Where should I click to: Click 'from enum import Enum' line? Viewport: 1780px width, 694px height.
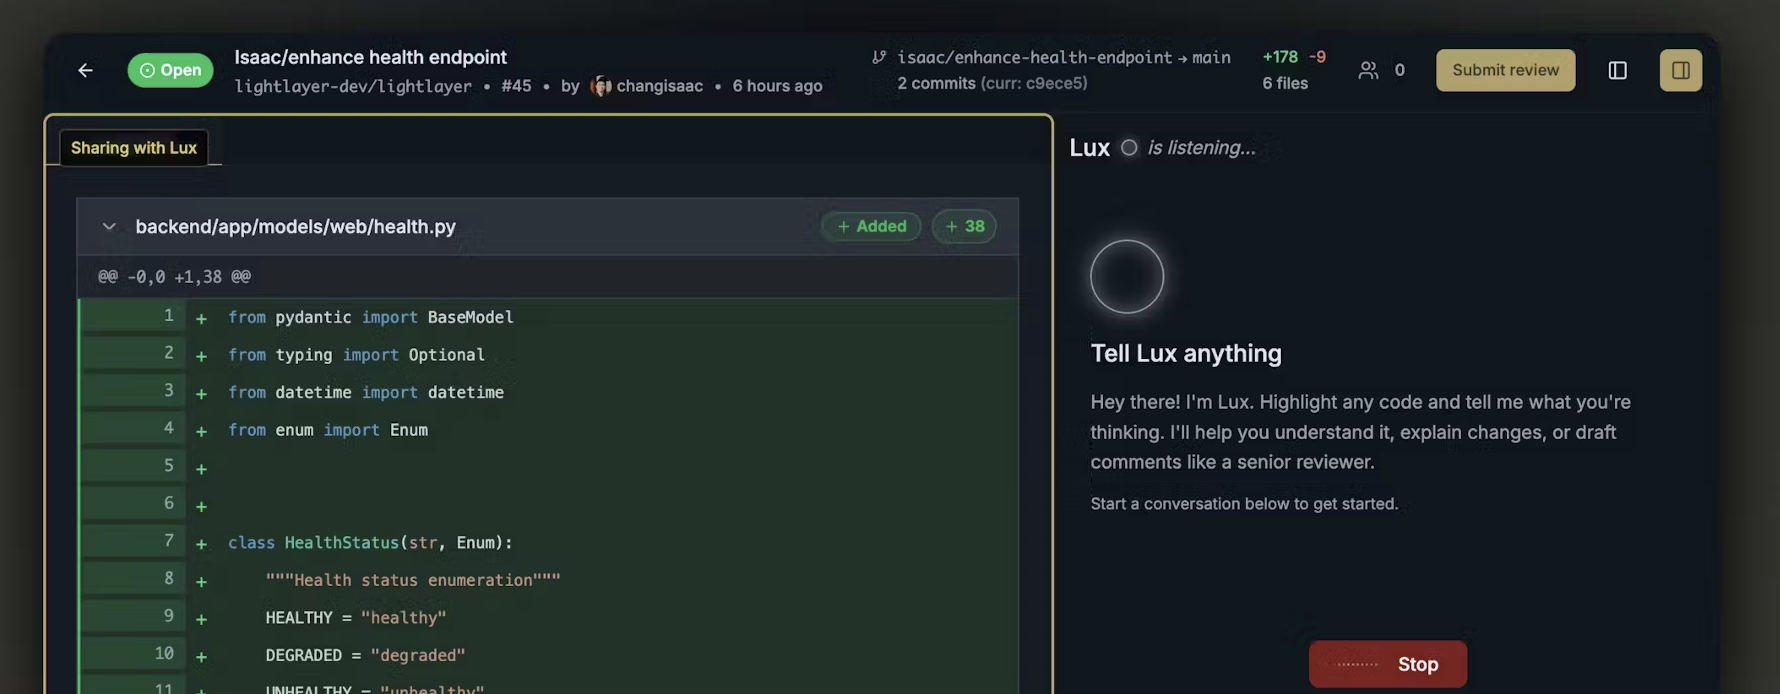pos(328,430)
